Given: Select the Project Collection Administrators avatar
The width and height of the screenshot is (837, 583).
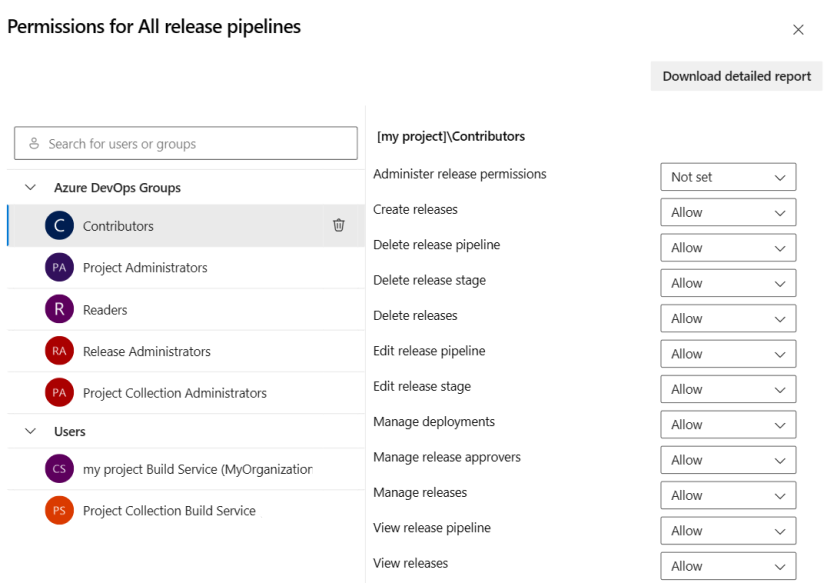Looking at the screenshot, I should [57, 393].
